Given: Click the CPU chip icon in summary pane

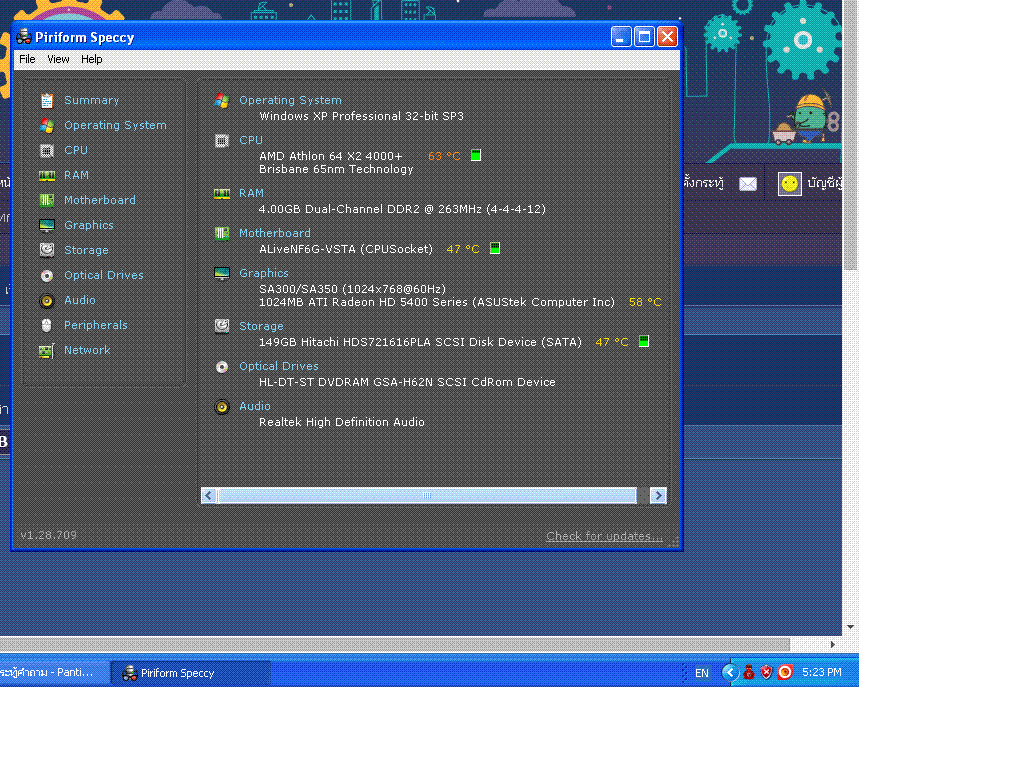Looking at the screenshot, I should coord(222,140).
